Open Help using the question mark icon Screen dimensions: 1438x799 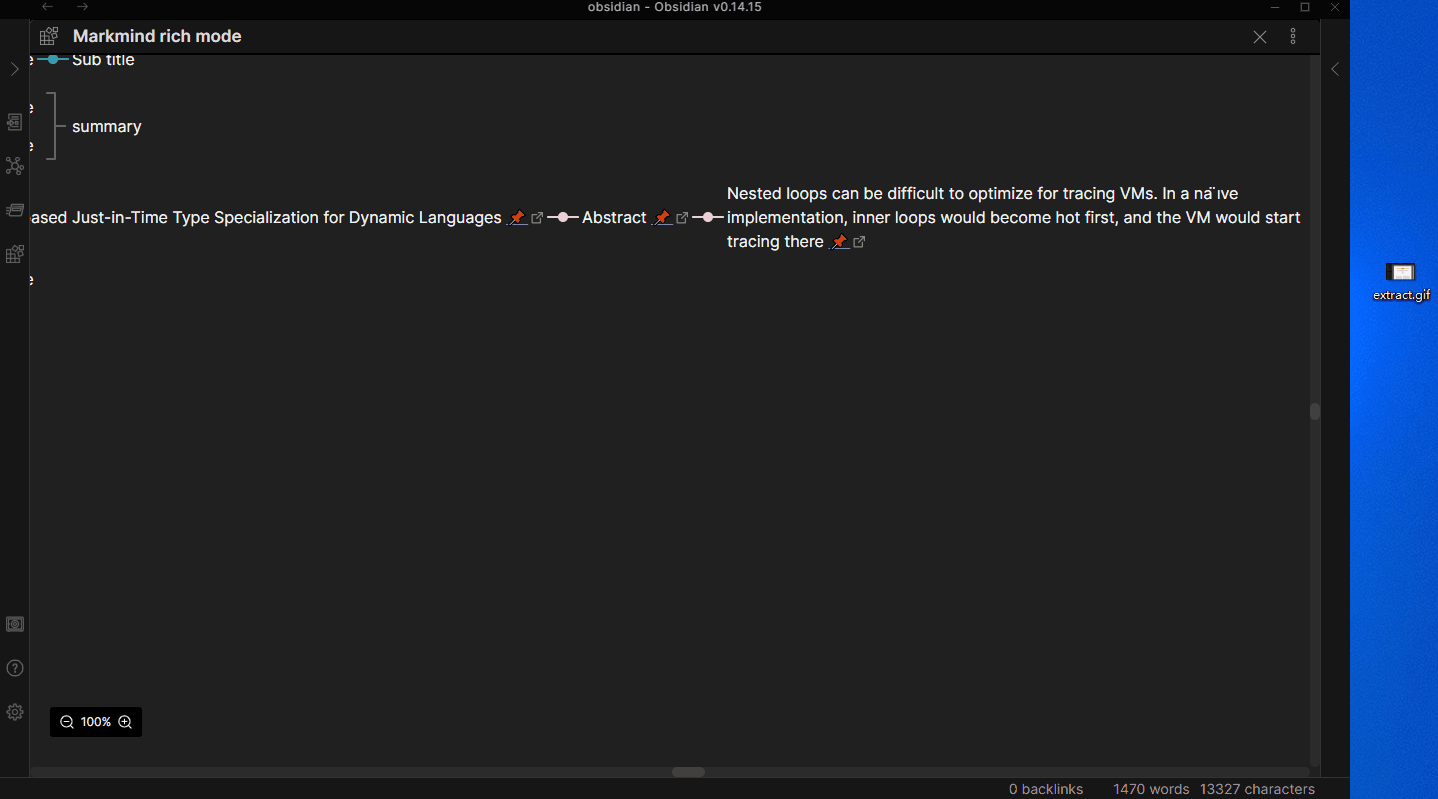tap(14, 668)
